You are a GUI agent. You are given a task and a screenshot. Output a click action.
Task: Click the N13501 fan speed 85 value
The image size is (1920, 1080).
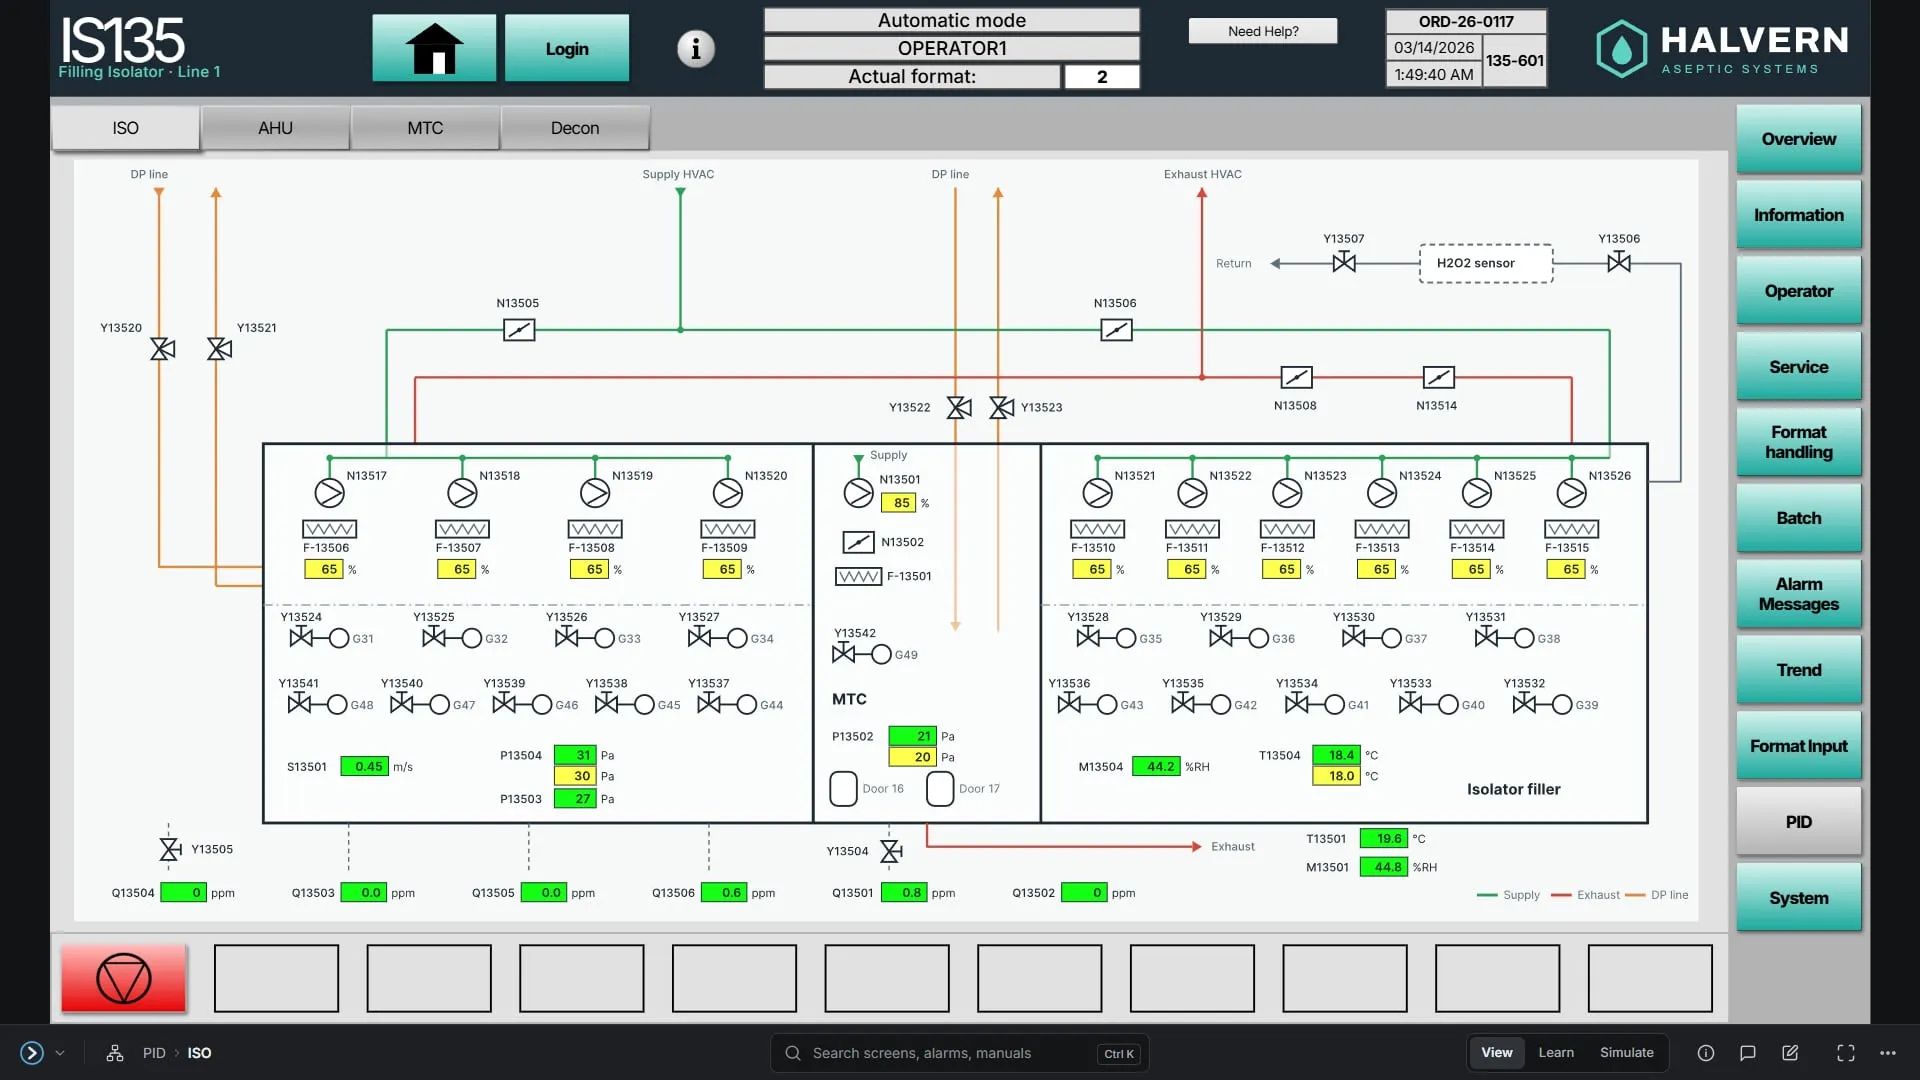point(899,503)
